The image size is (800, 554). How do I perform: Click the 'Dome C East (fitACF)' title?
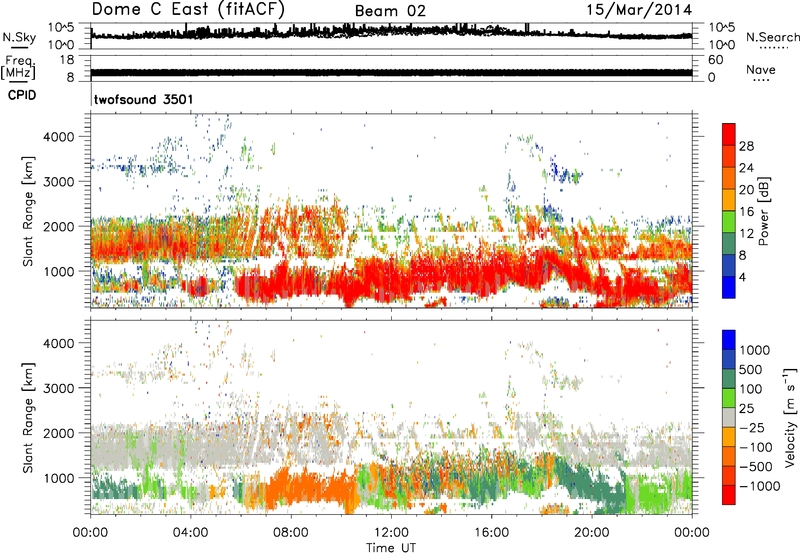(188, 10)
